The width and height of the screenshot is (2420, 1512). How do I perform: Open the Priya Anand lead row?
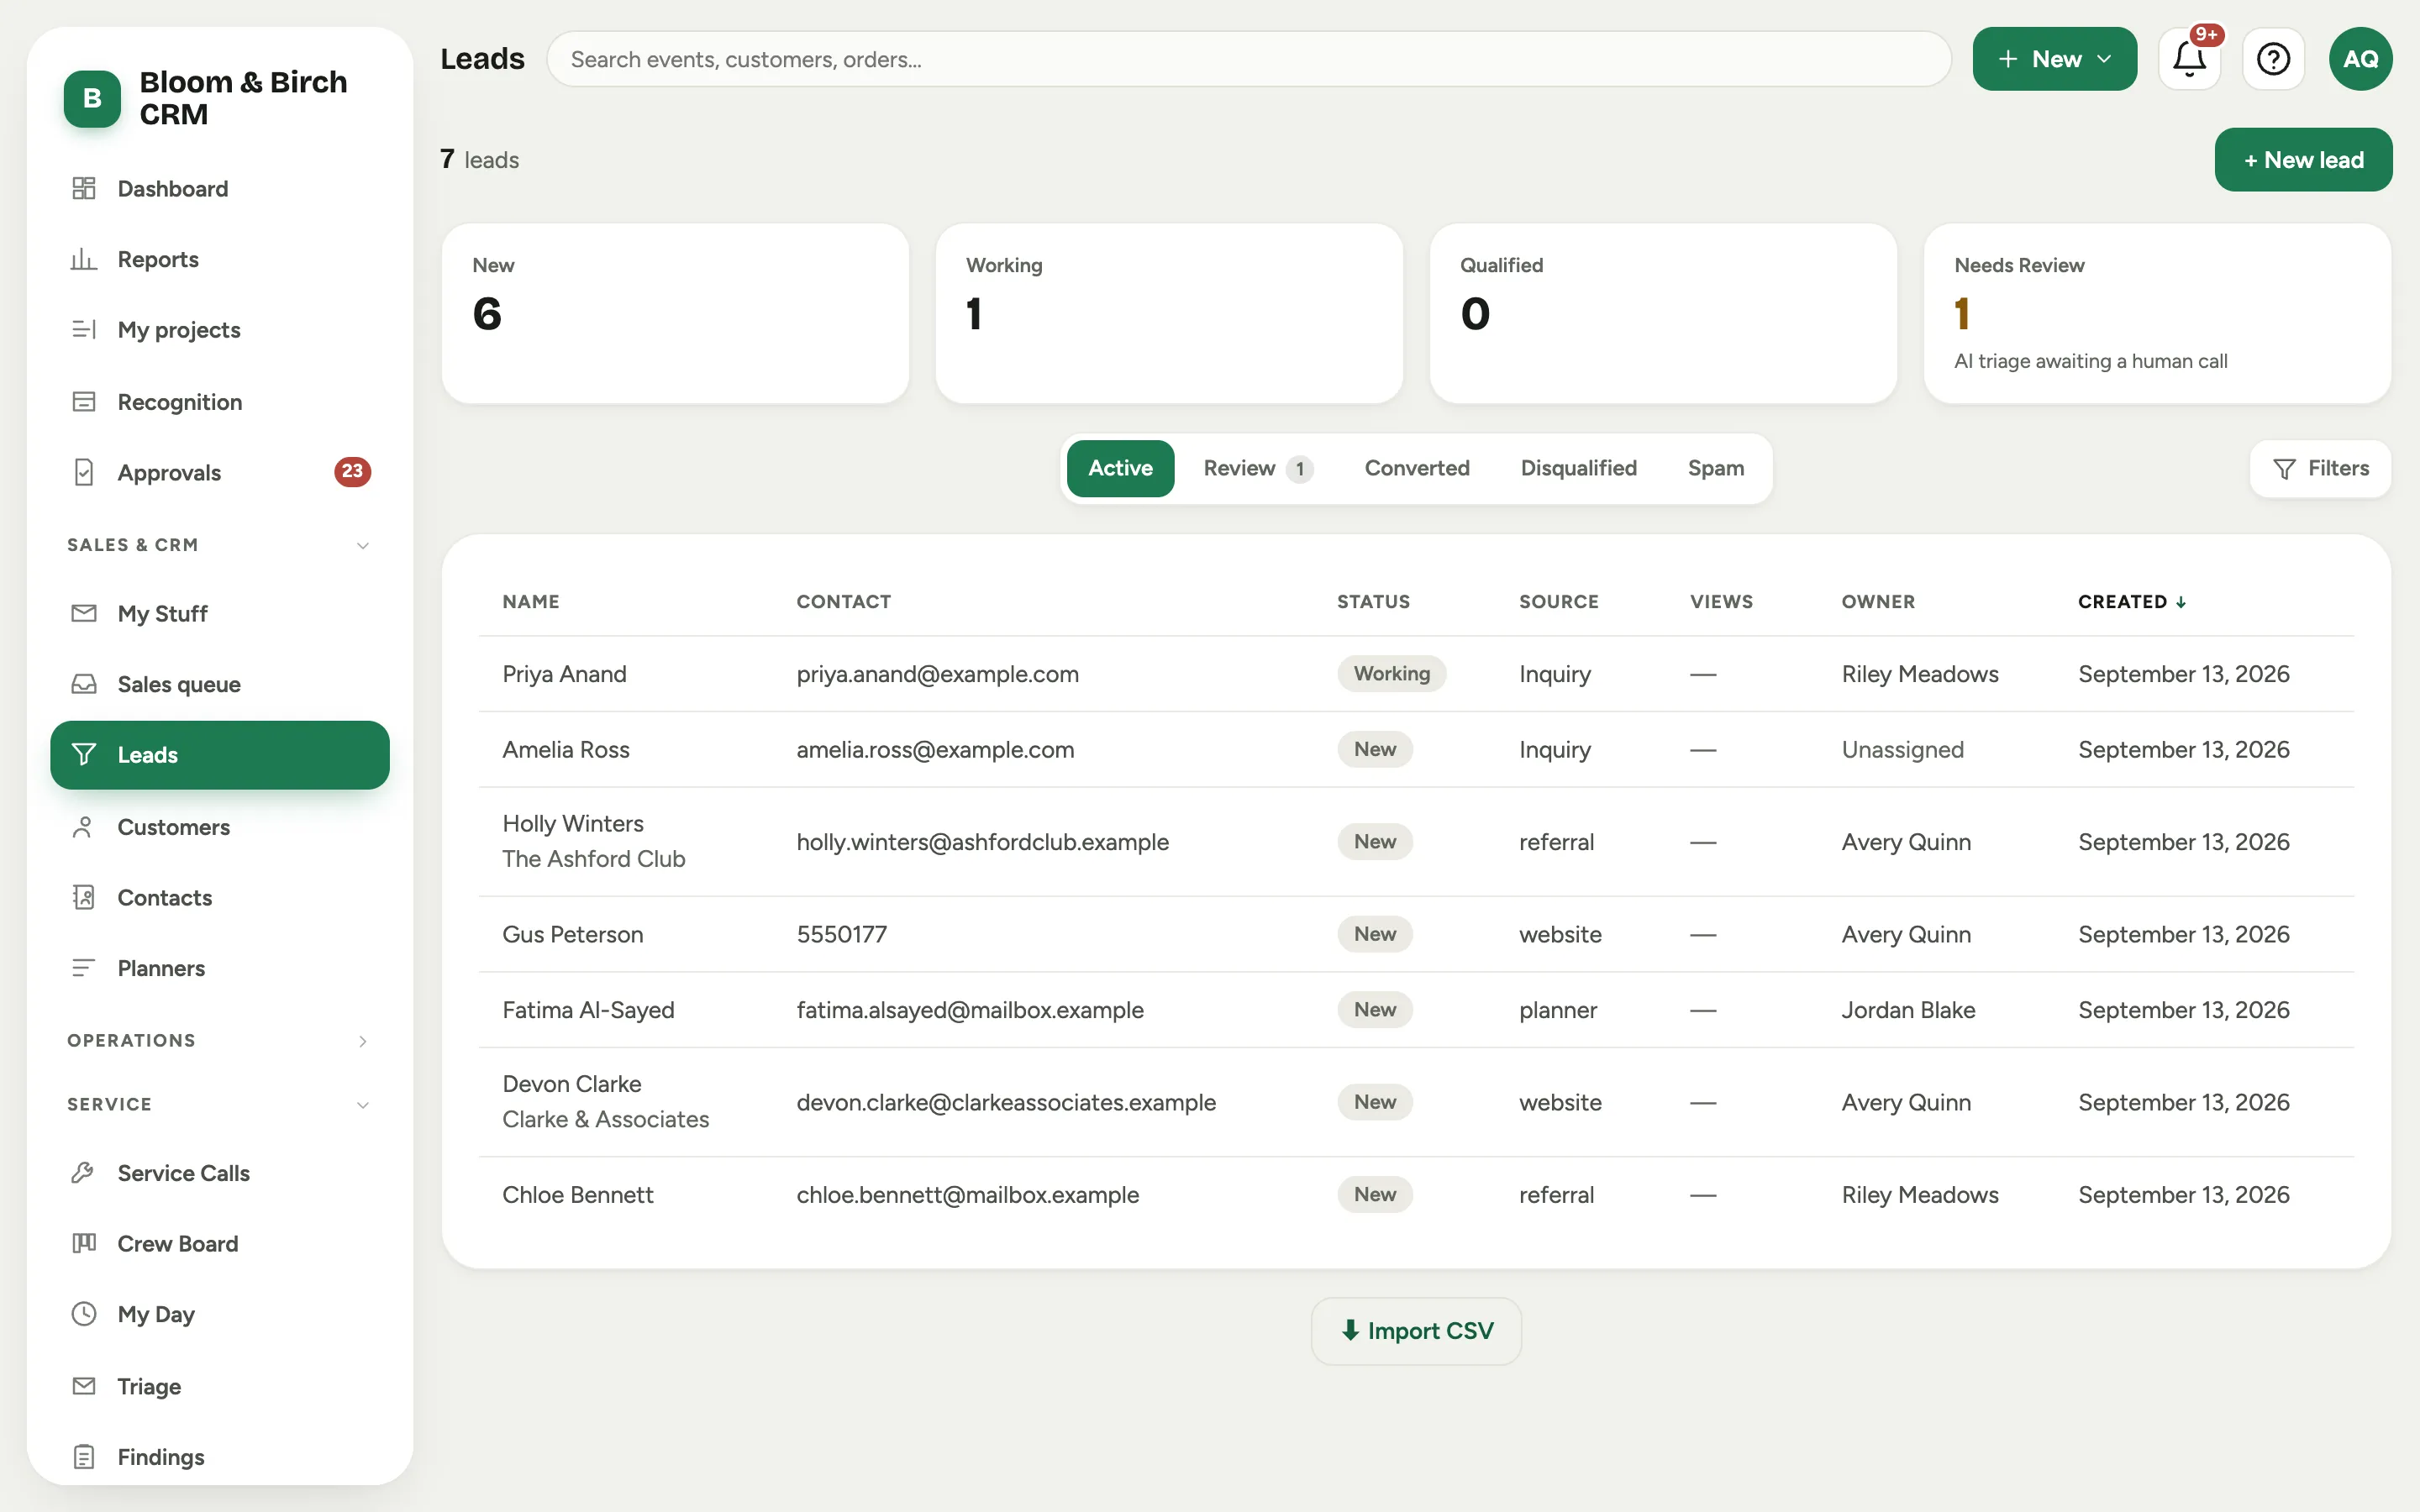click(x=1416, y=674)
